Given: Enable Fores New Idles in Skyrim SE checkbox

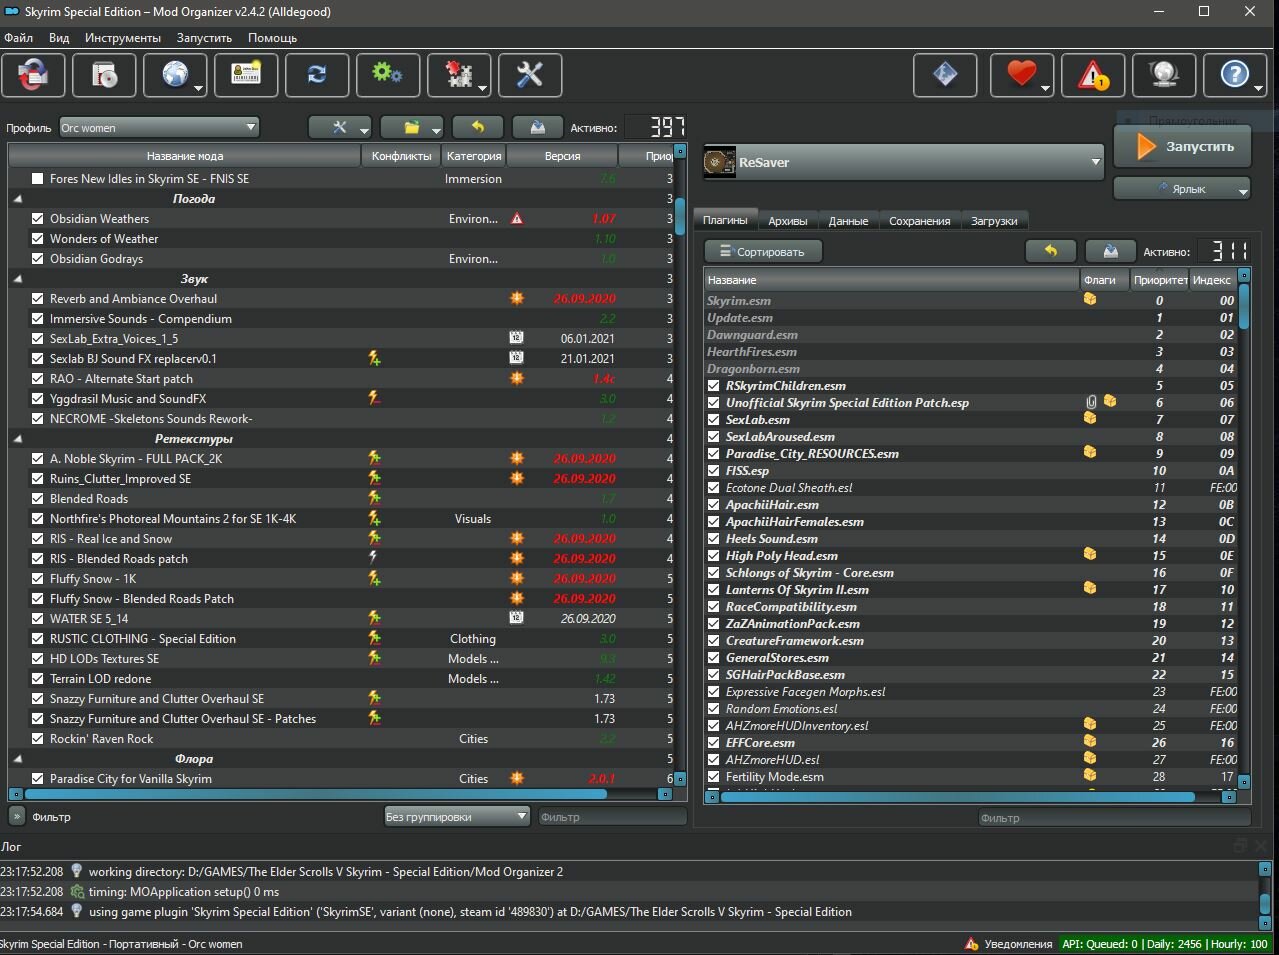Looking at the screenshot, I should [x=37, y=179].
